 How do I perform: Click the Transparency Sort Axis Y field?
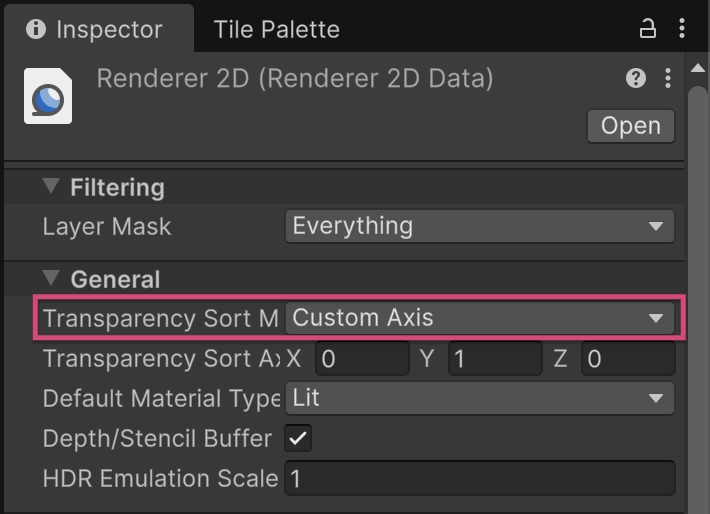[x=495, y=359]
